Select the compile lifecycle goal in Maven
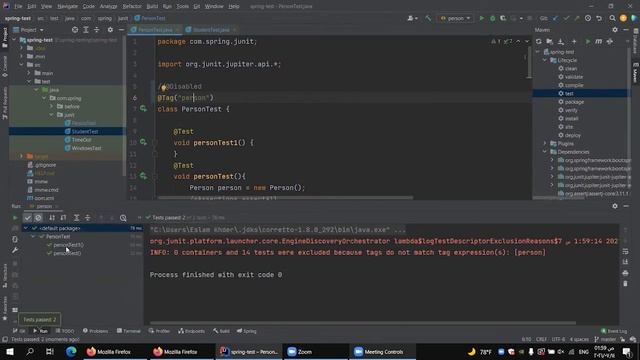The height and width of the screenshot is (360, 640). [574, 85]
